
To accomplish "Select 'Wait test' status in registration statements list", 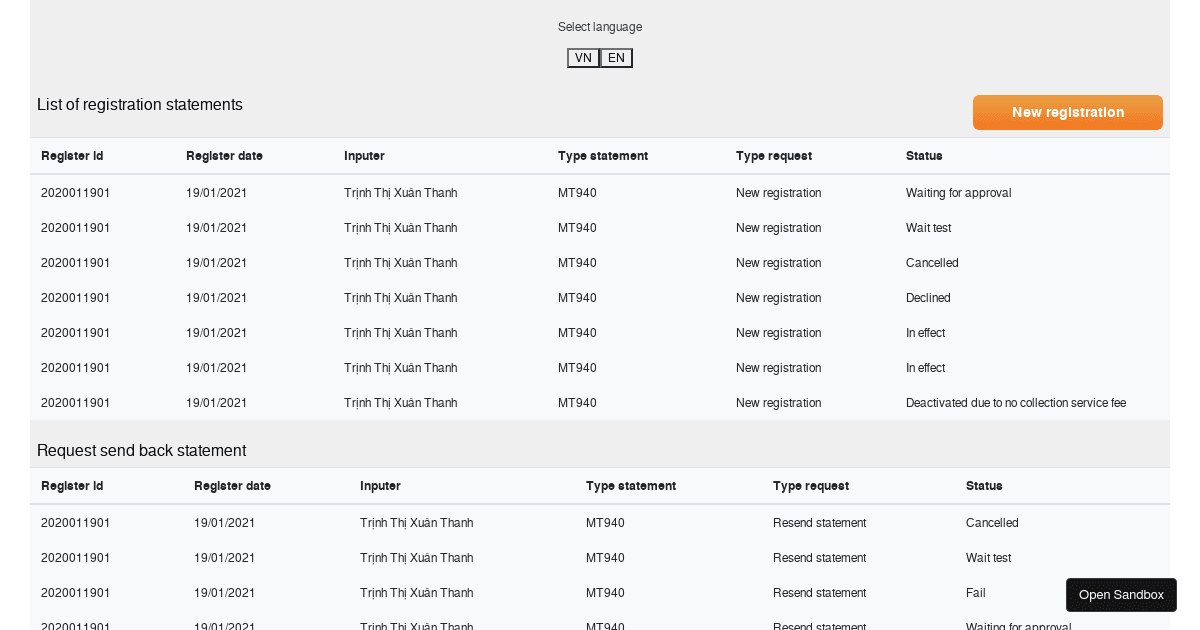I will [x=929, y=228].
